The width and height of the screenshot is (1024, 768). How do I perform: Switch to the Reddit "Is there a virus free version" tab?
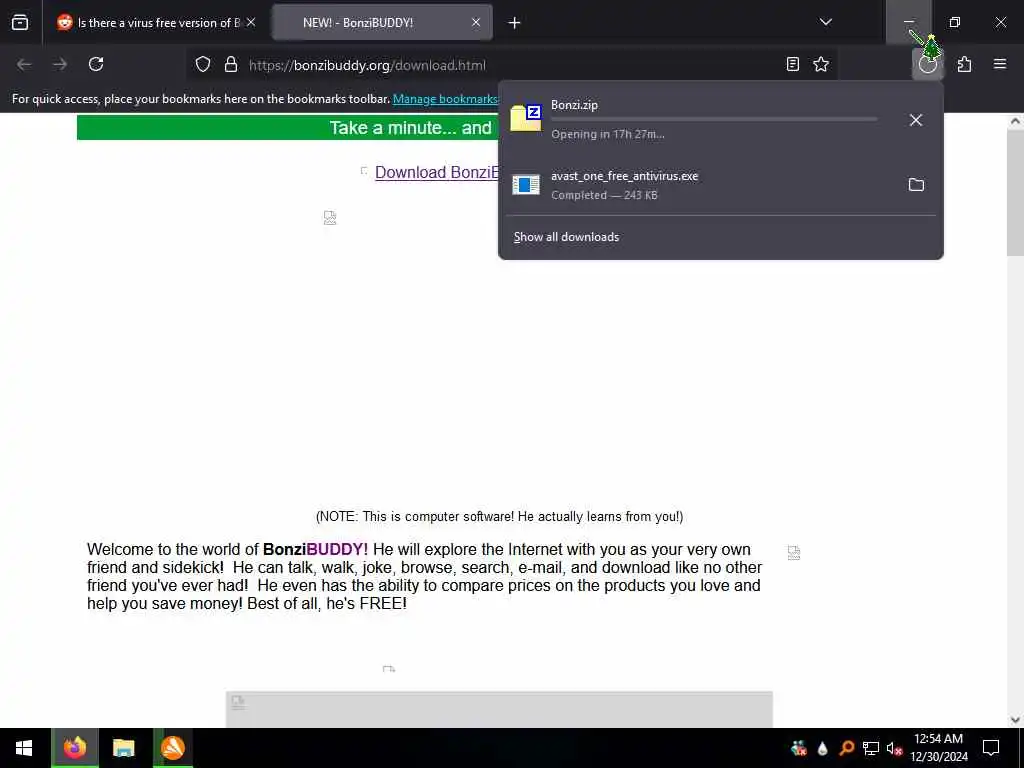[x=156, y=22]
